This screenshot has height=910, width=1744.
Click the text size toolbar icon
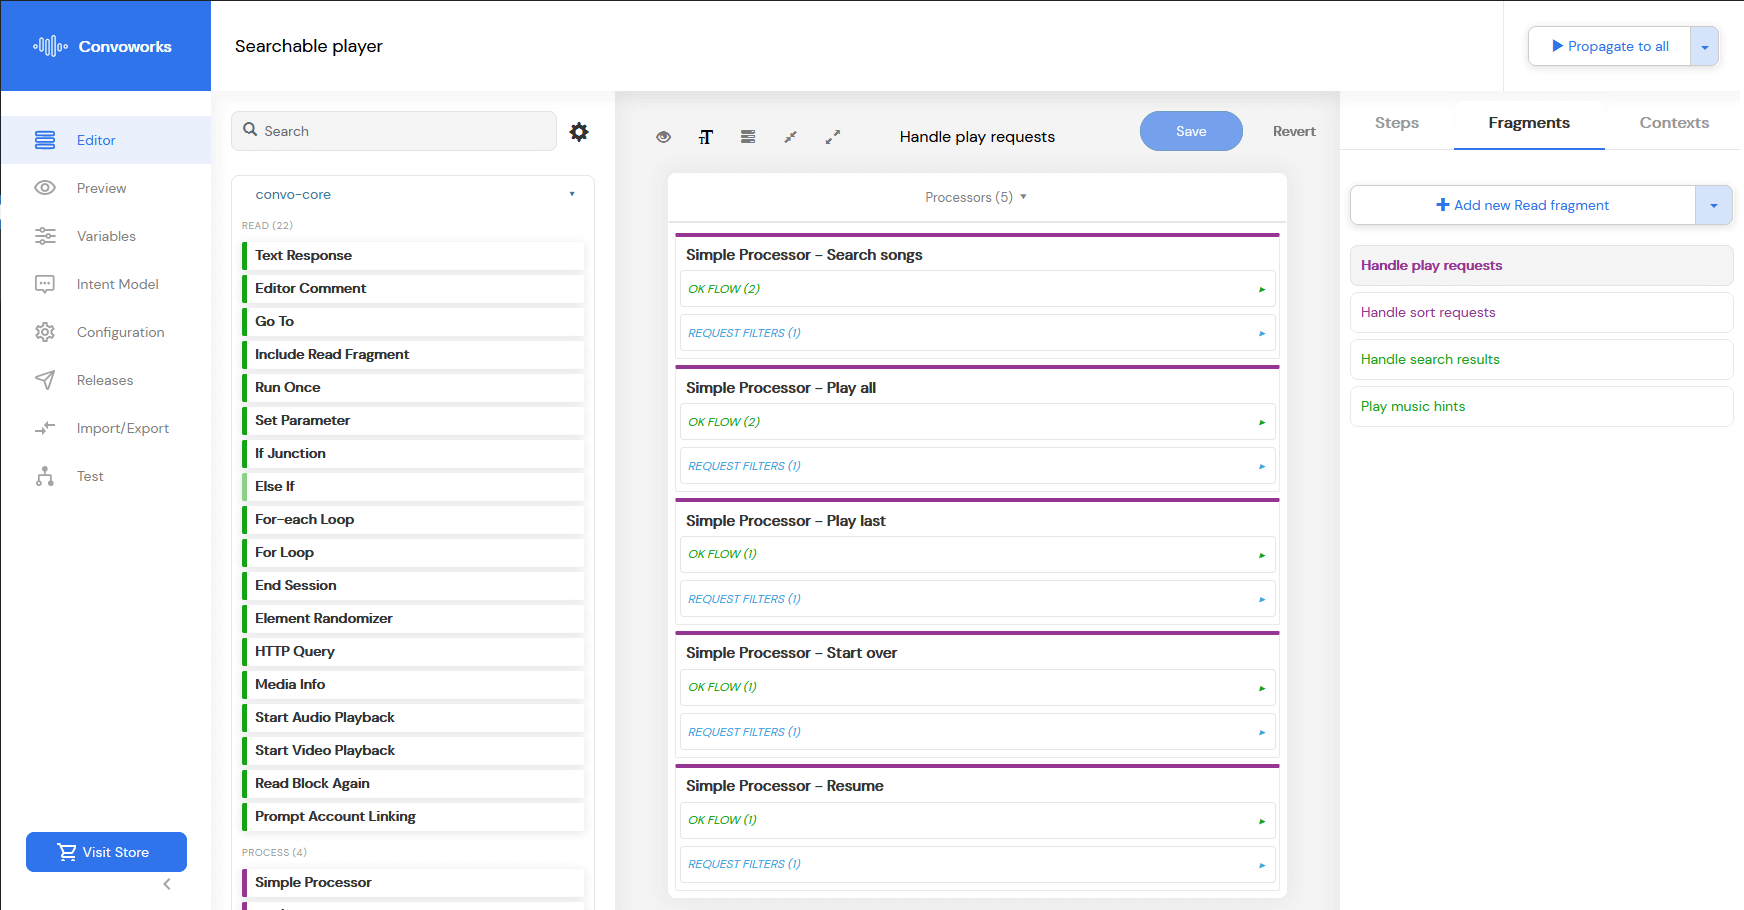coord(706,137)
